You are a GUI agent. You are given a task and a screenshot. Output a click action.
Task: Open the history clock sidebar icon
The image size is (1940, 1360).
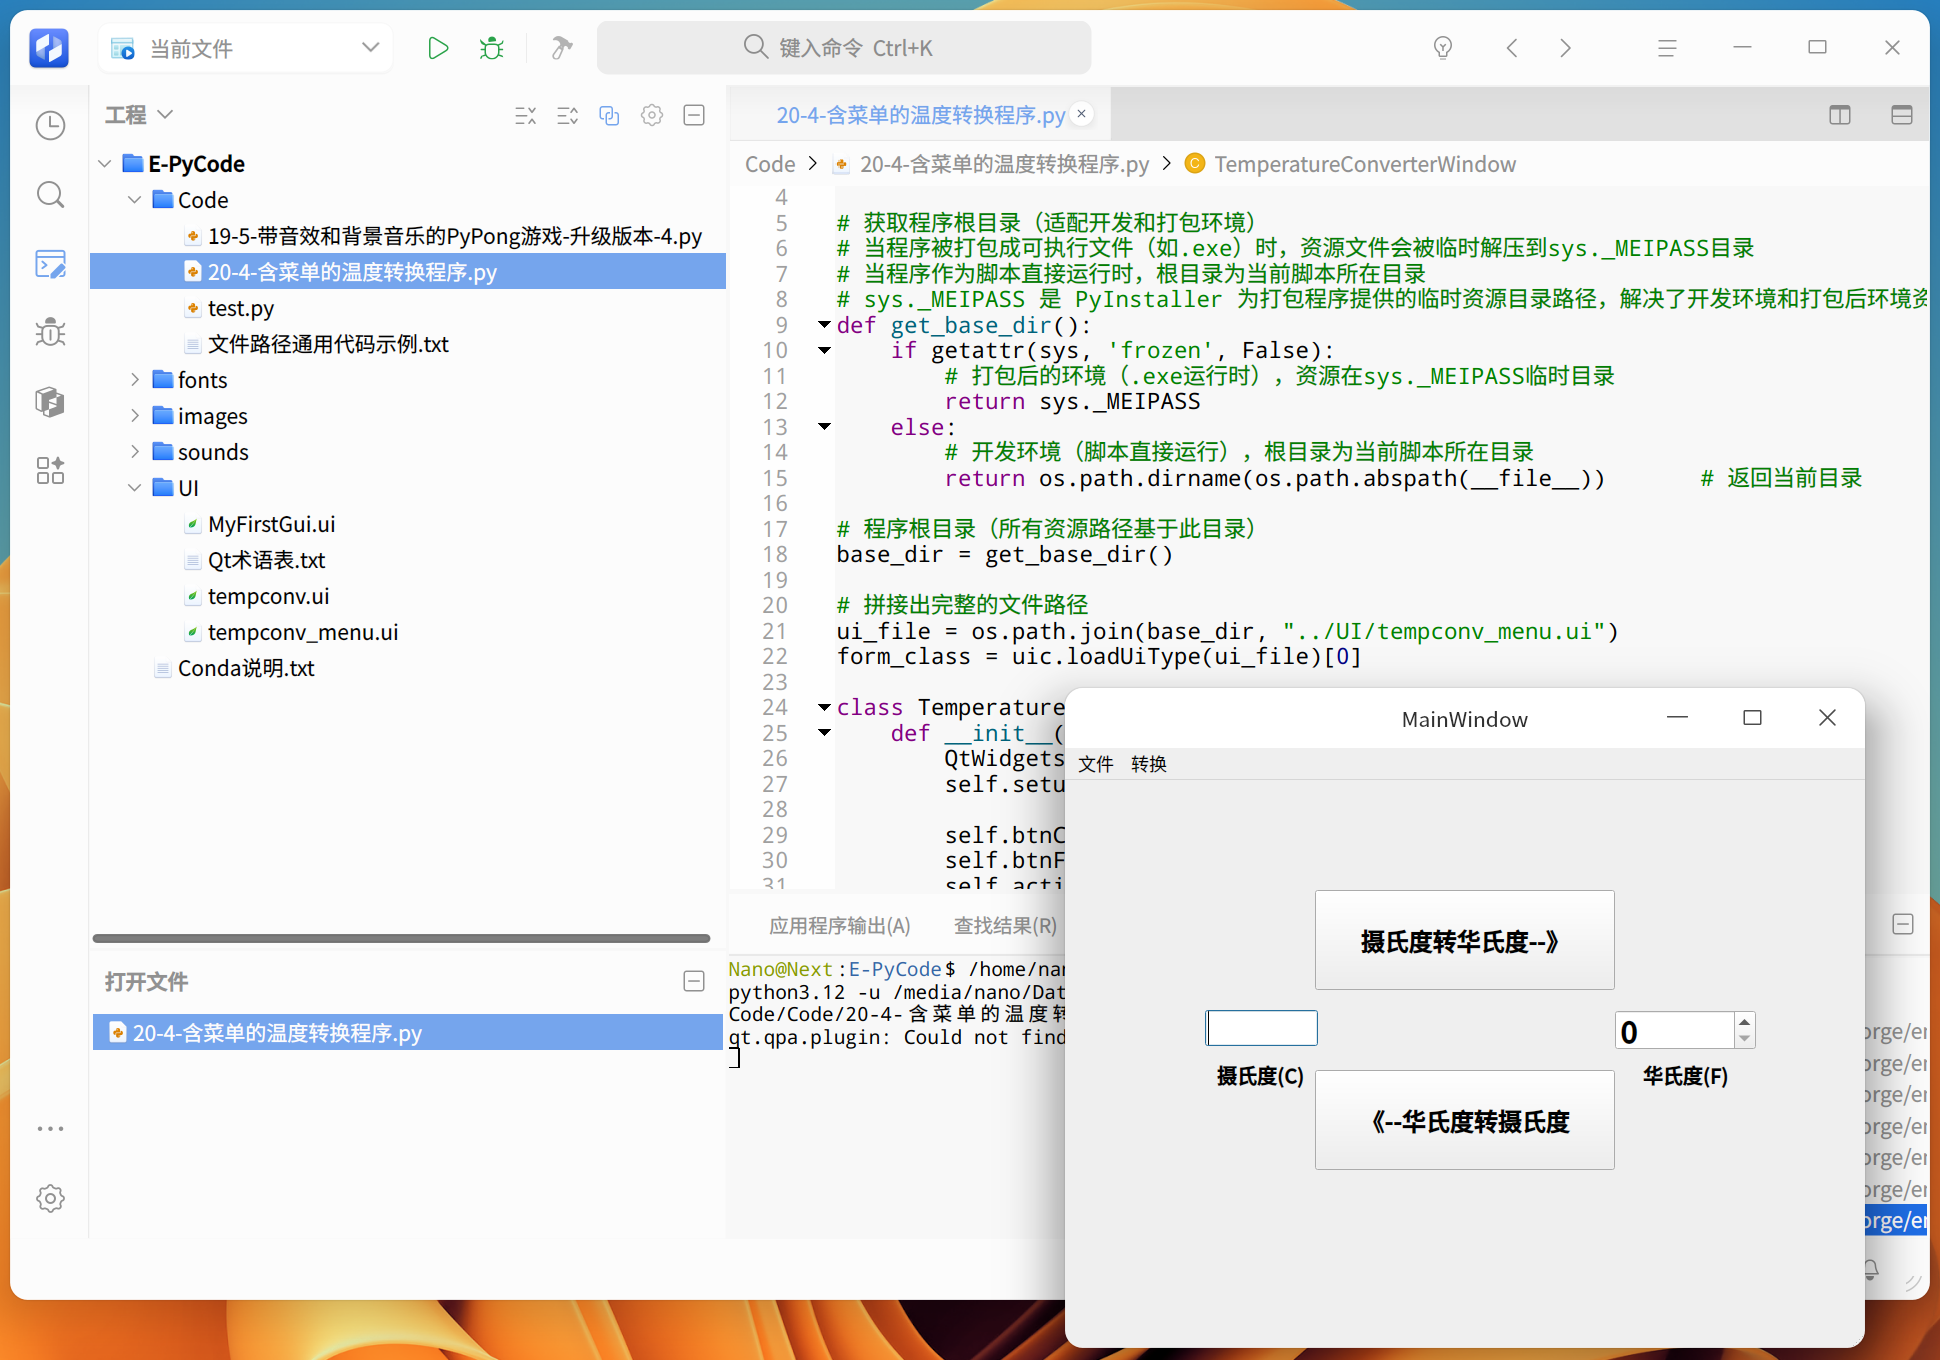[50, 125]
